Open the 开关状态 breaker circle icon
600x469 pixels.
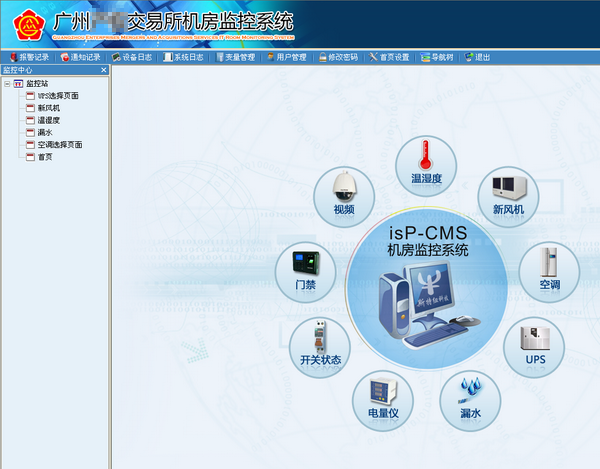[320, 348]
